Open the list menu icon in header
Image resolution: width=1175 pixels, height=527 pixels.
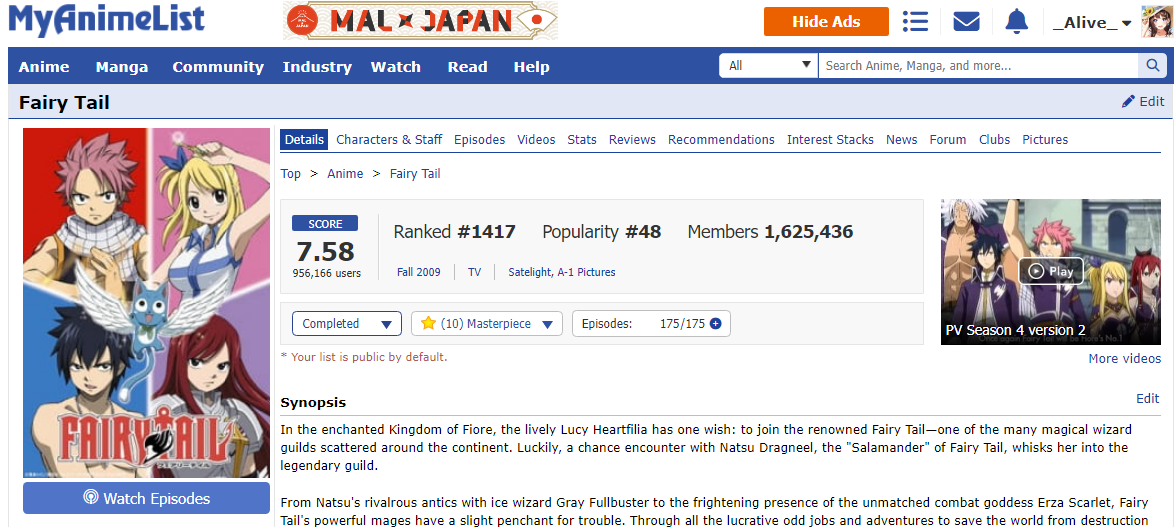(x=915, y=21)
